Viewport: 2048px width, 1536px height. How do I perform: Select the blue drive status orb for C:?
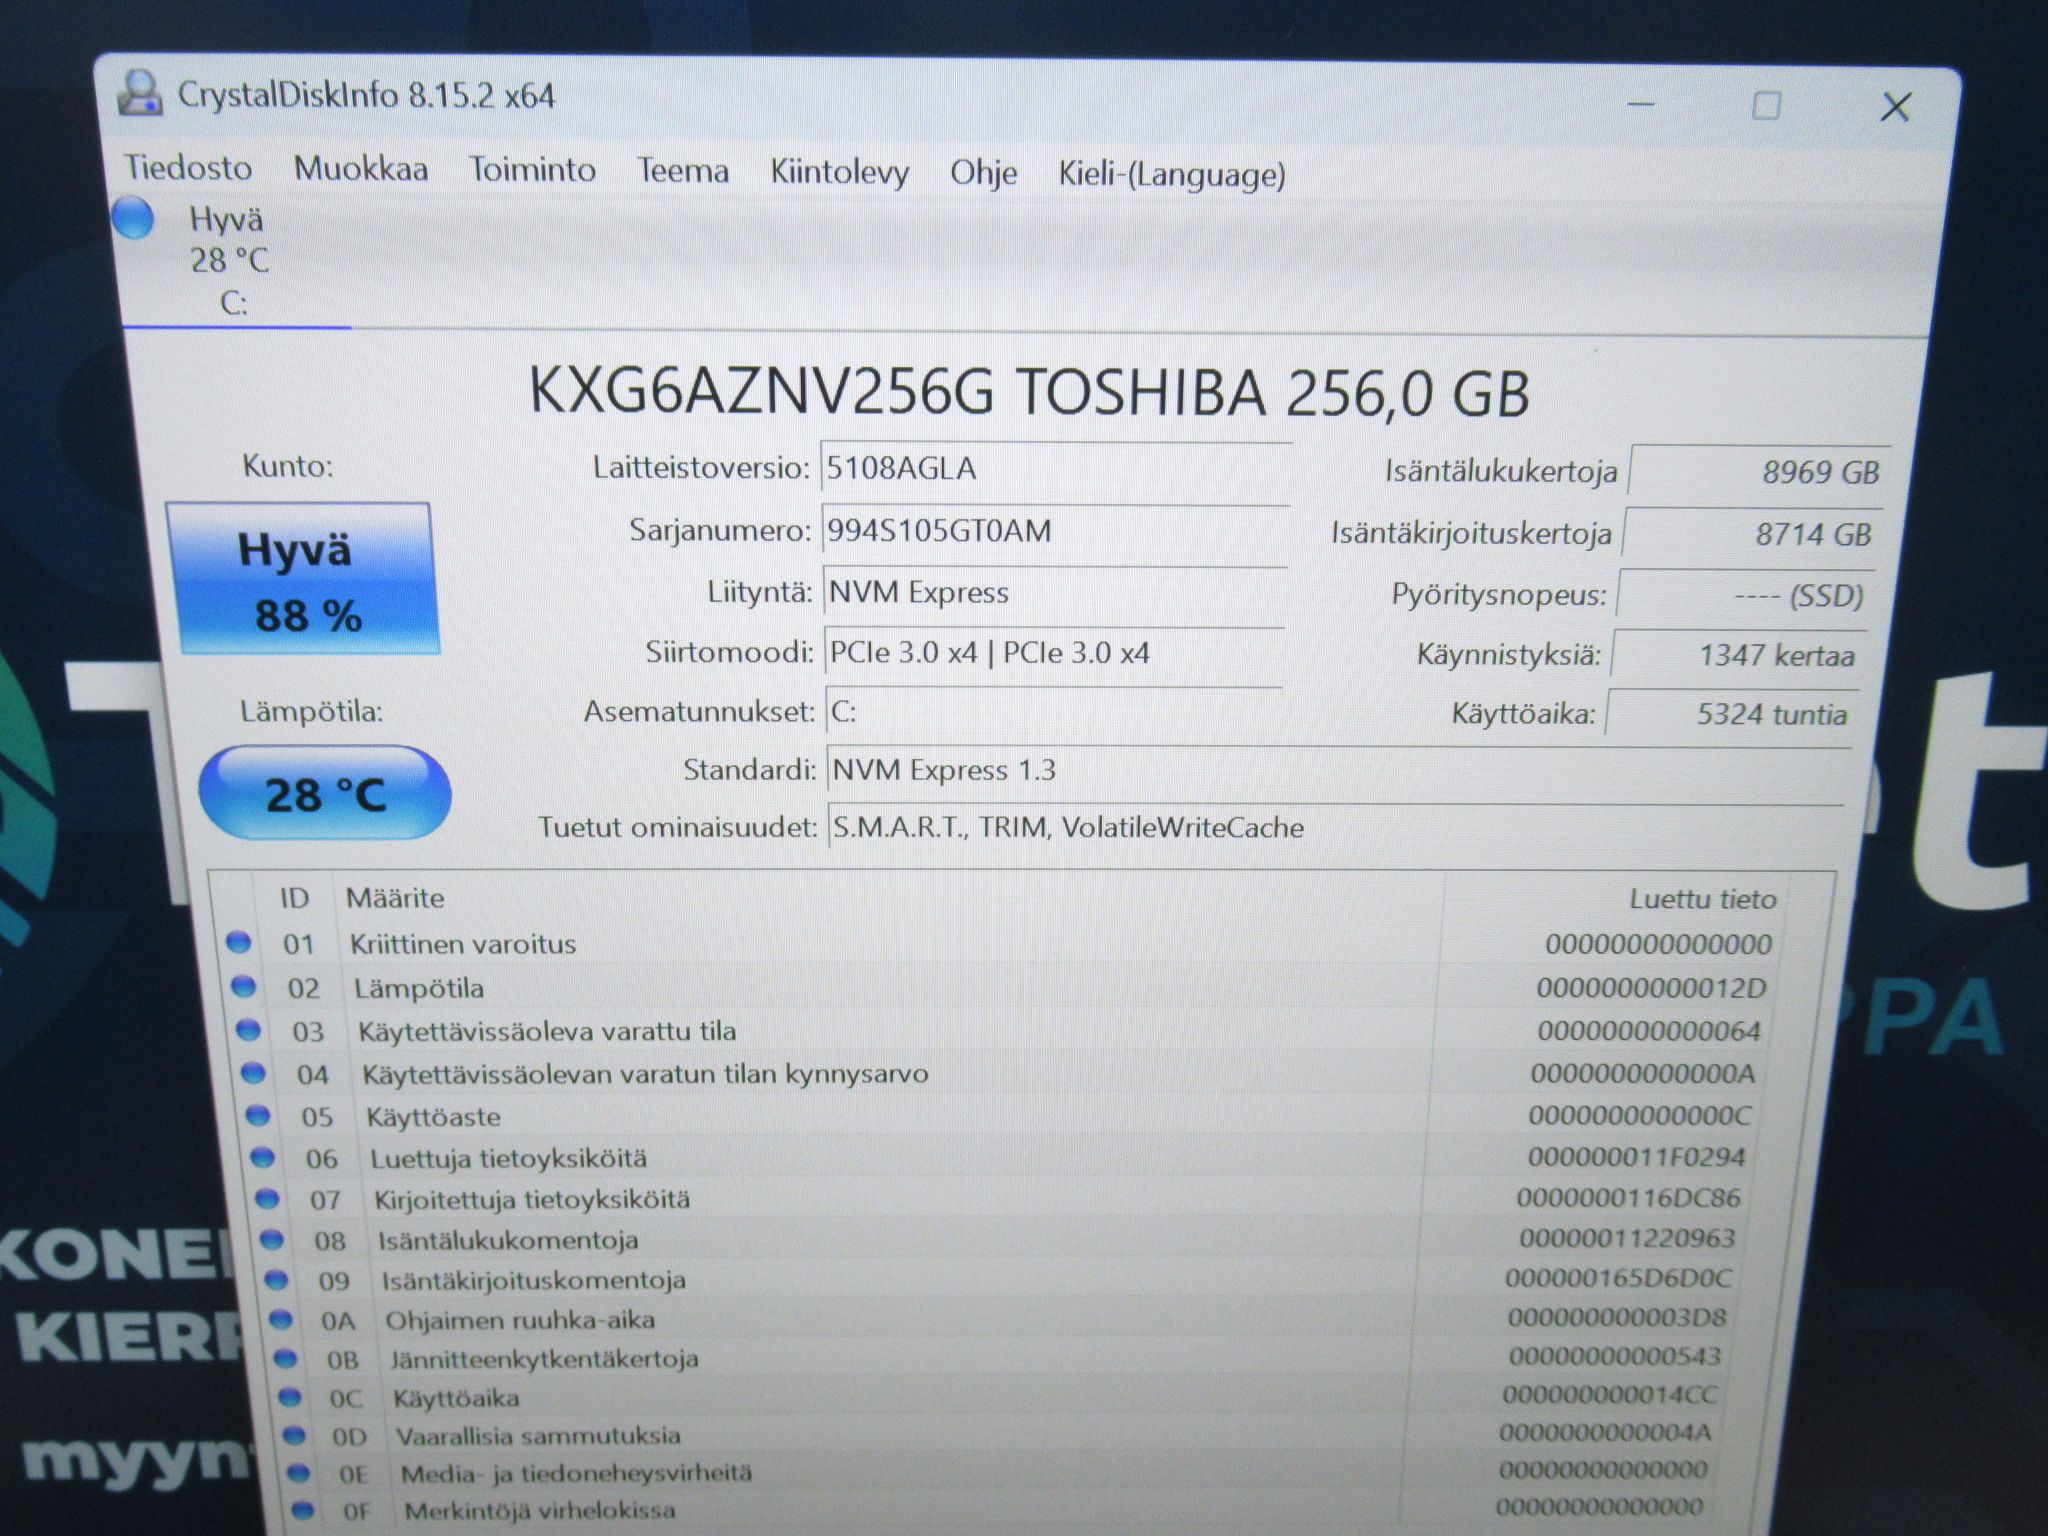(x=133, y=218)
